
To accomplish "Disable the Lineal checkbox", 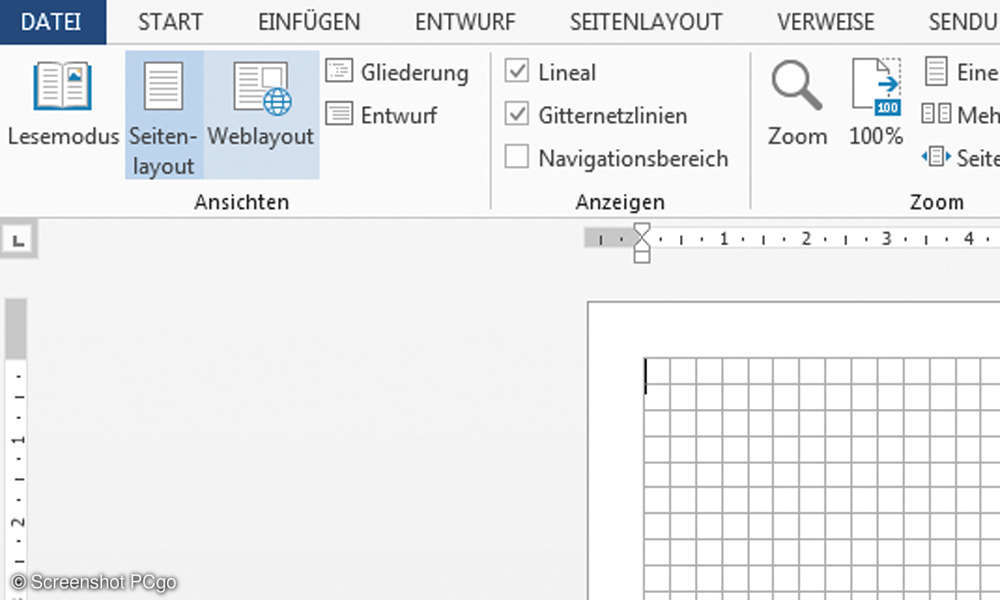I will pyautogui.click(x=517, y=71).
